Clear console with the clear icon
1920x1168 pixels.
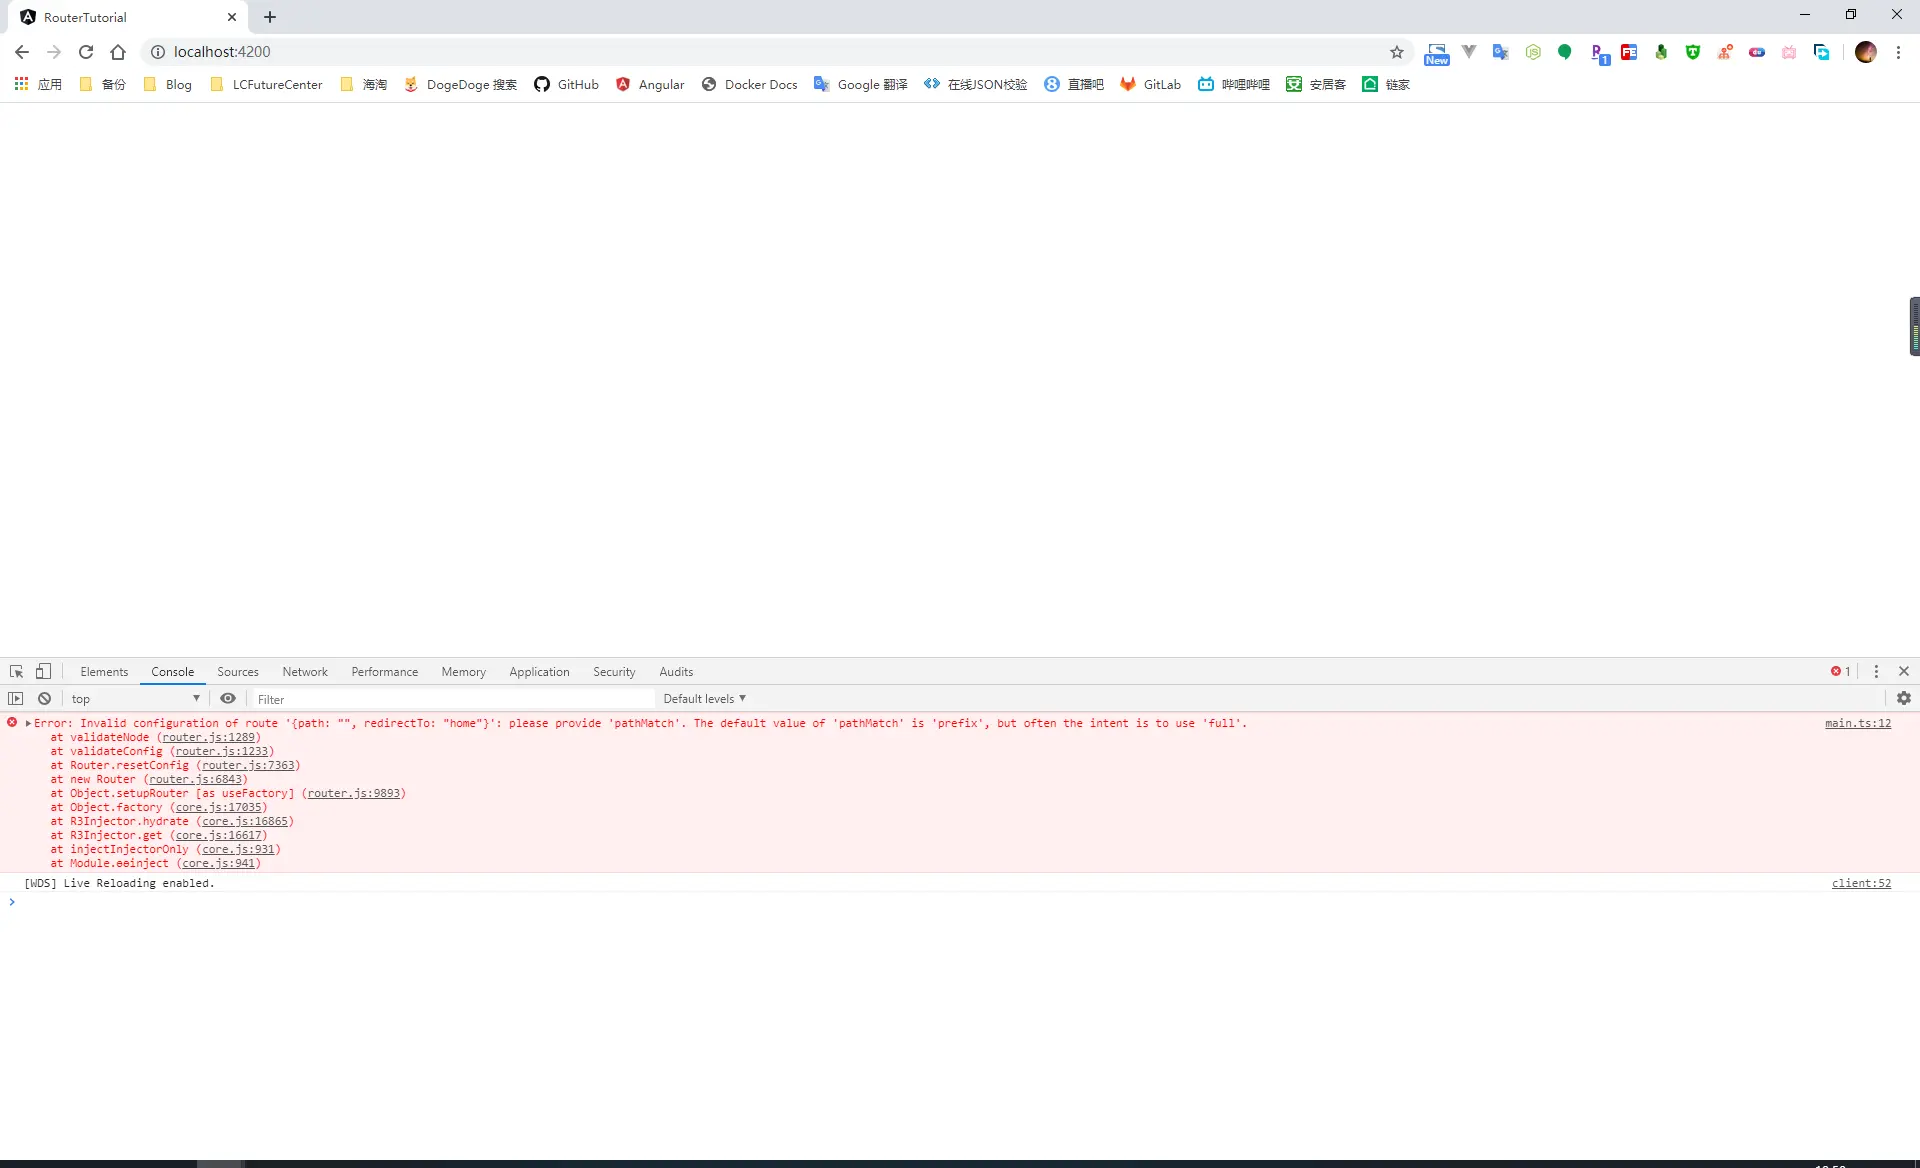pyautogui.click(x=44, y=699)
